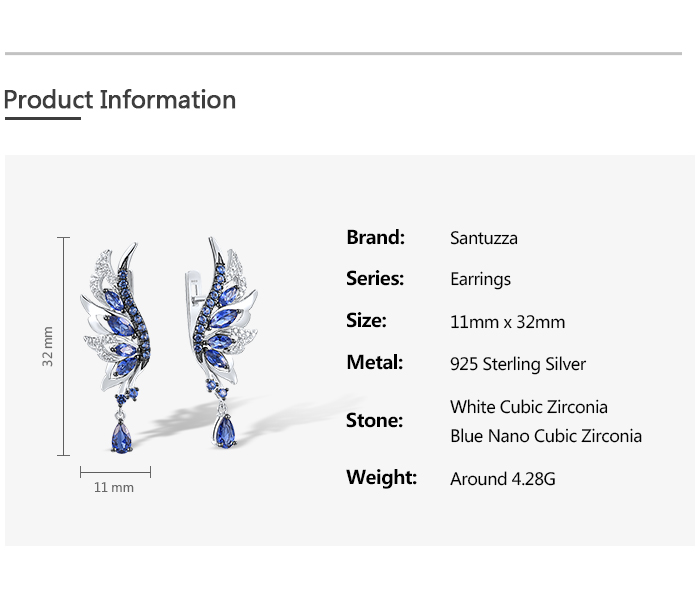Click the Earrings series value

(480, 280)
